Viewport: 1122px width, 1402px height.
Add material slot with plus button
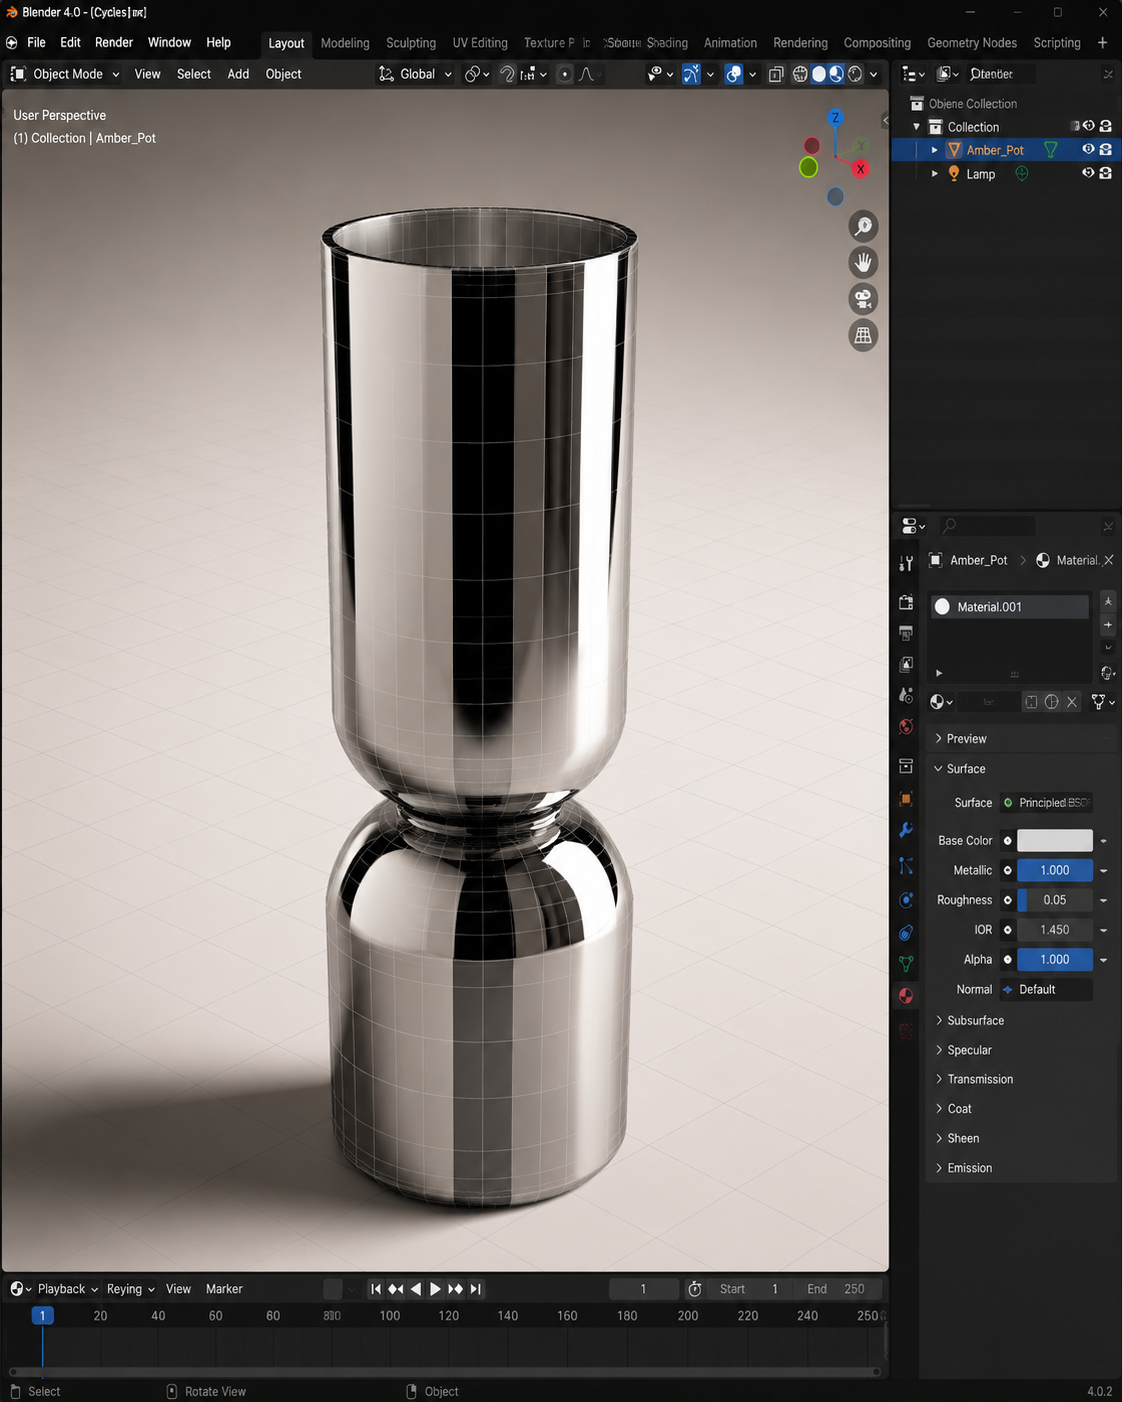pos(1108,625)
